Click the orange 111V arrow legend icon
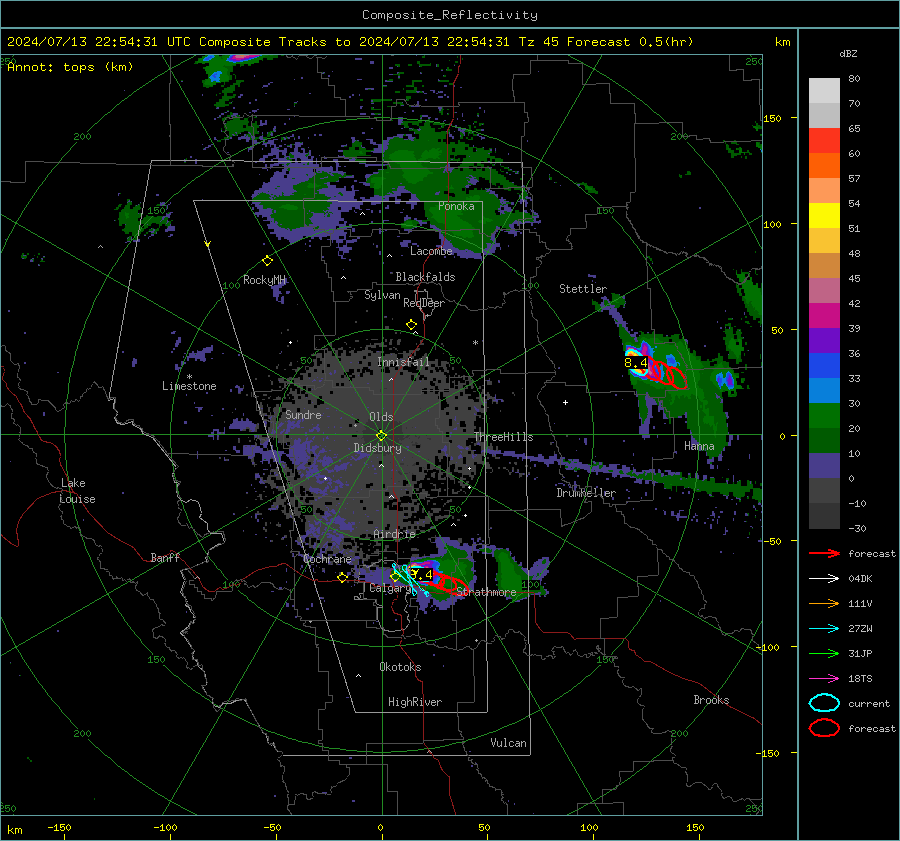This screenshot has width=900, height=841. 824,603
